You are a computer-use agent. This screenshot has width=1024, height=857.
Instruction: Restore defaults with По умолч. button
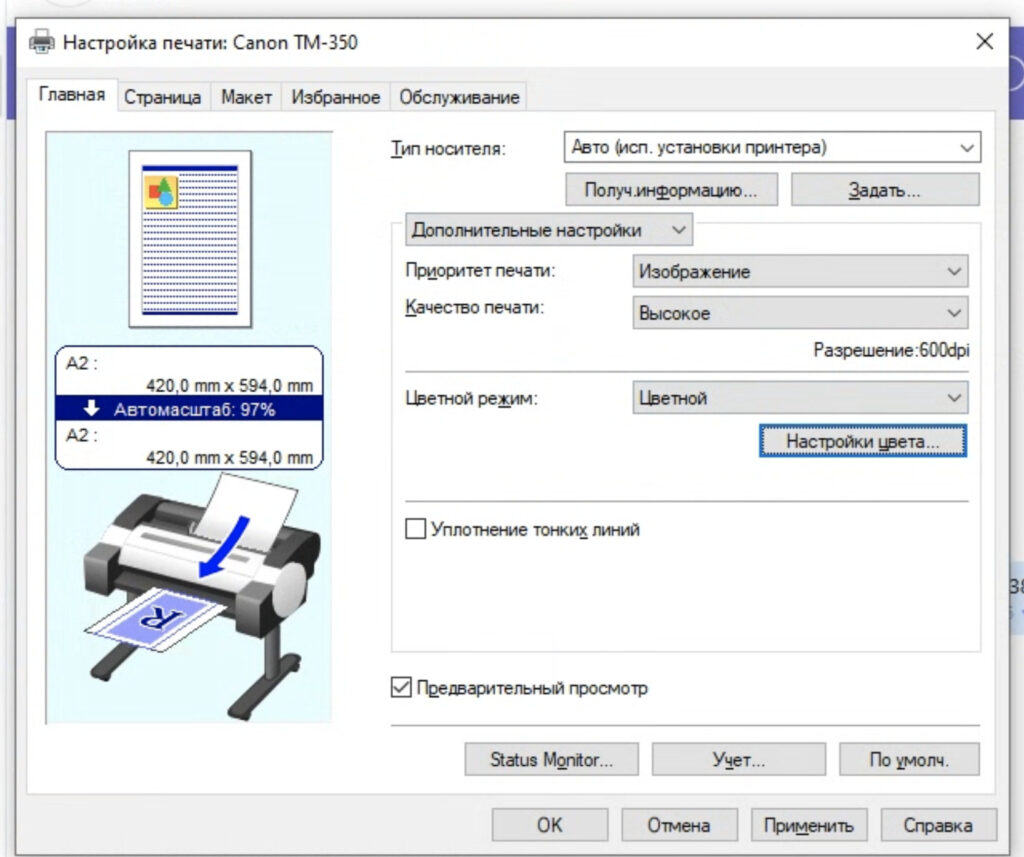pos(909,759)
